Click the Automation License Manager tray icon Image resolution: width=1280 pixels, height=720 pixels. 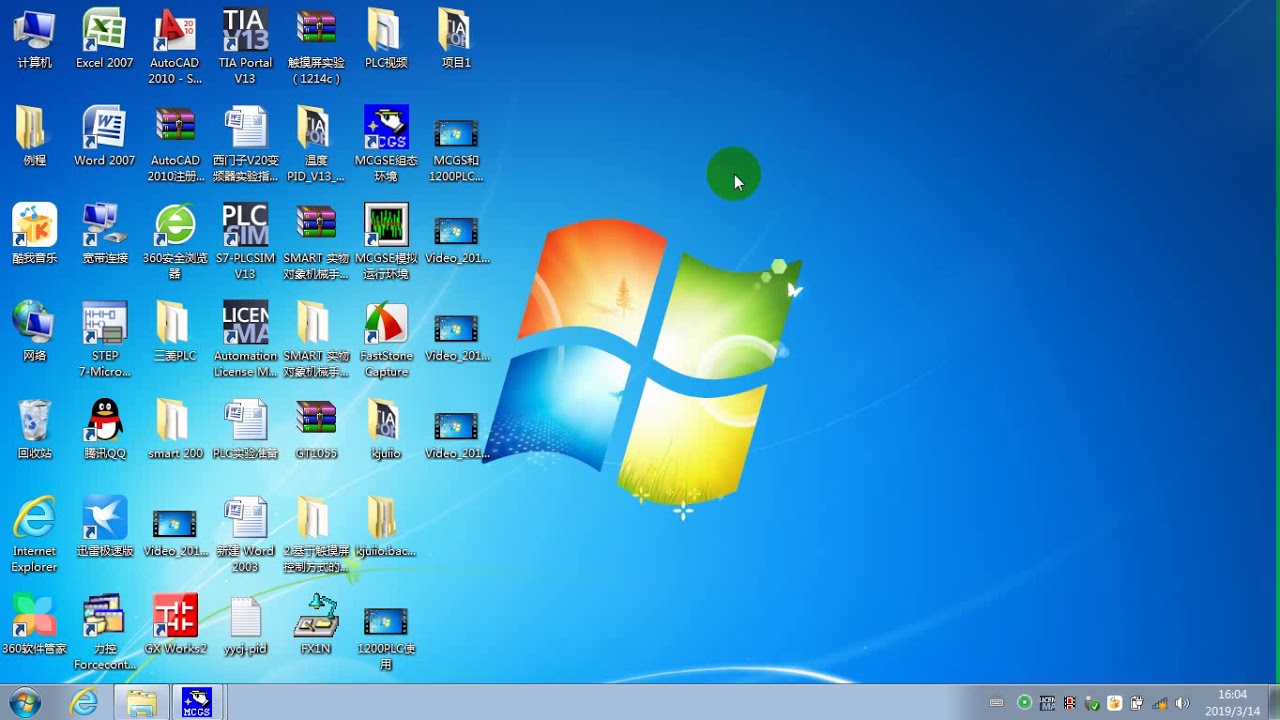[x=1048, y=703]
